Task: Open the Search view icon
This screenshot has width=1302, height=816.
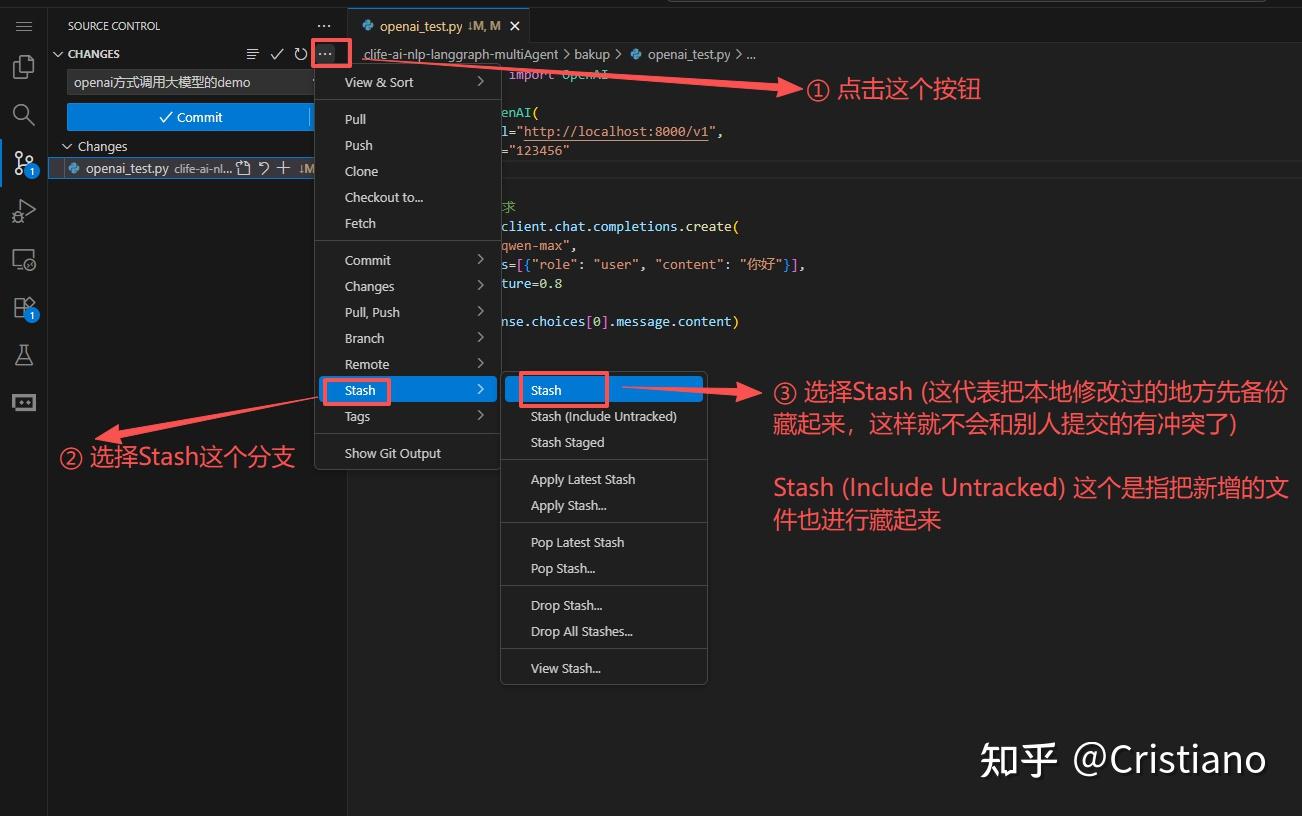Action: click(x=23, y=114)
